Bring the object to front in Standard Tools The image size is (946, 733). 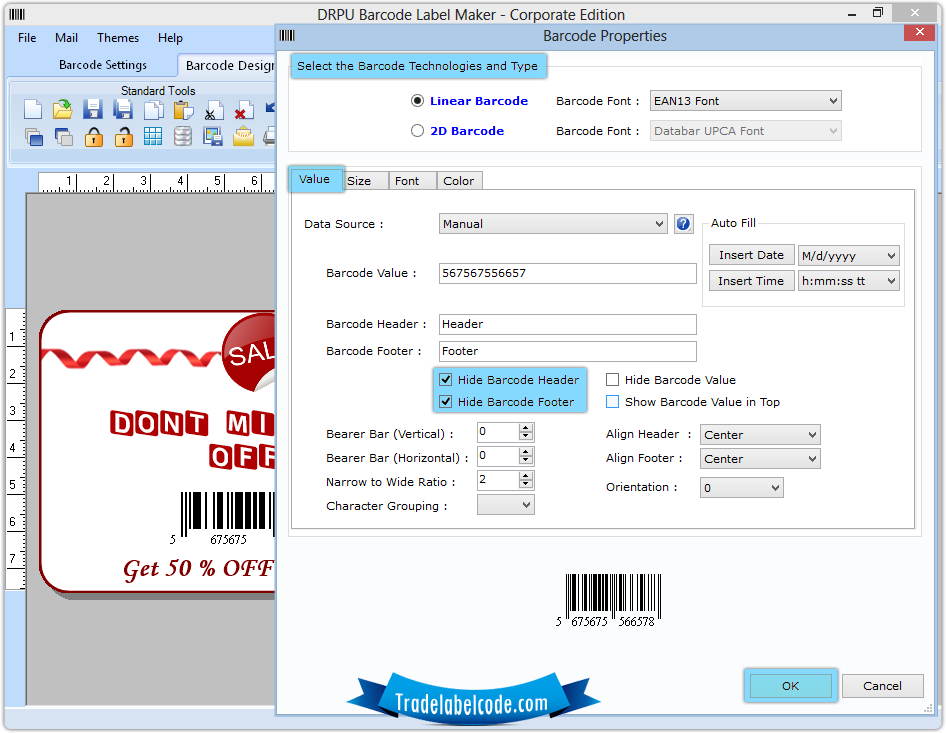point(34,137)
